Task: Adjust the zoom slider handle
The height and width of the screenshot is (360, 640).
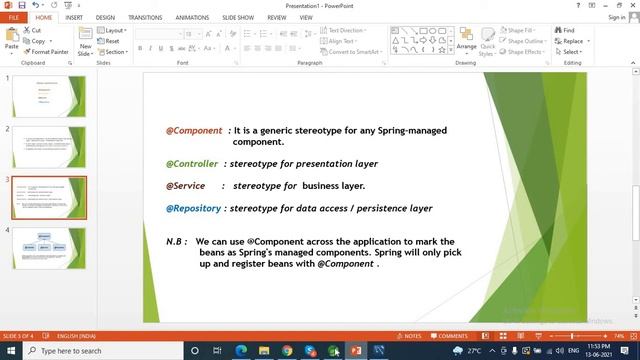Action: (572, 336)
